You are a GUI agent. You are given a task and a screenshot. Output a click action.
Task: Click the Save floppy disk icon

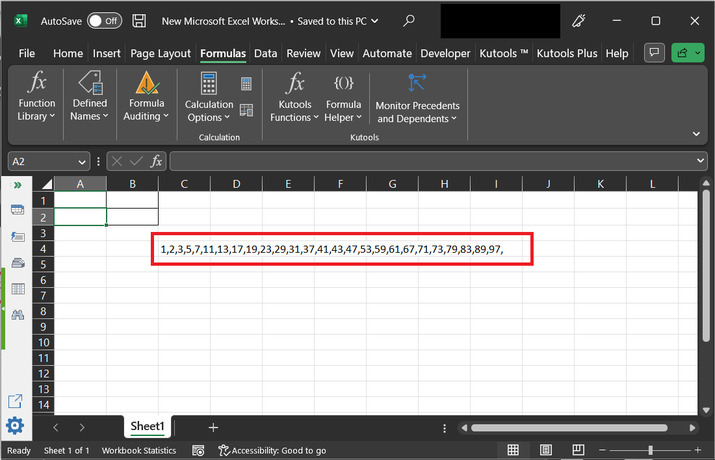click(139, 21)
